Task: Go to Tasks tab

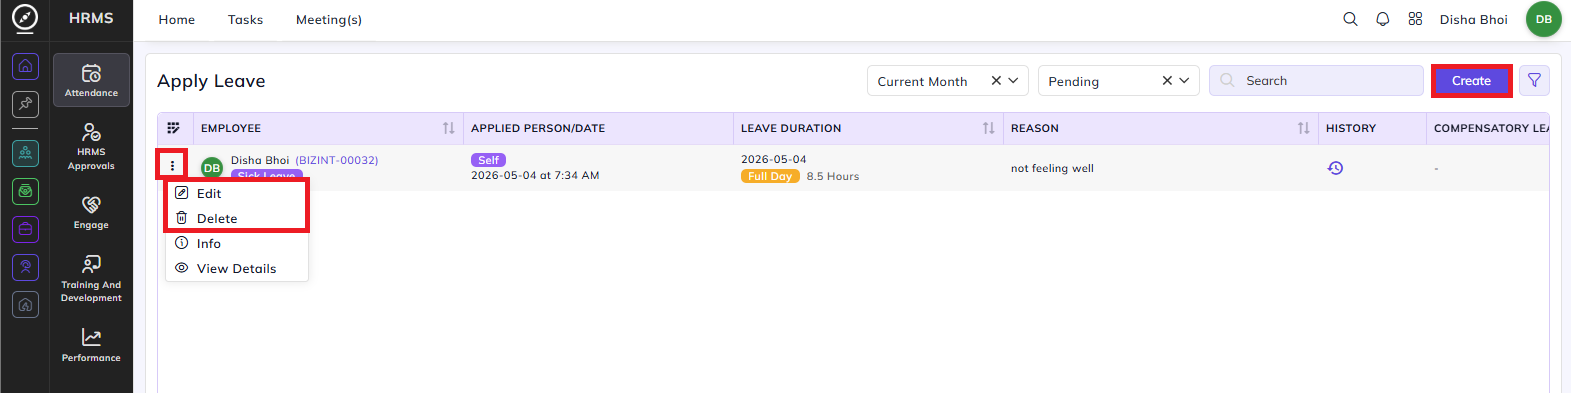Action: [245, 20]
